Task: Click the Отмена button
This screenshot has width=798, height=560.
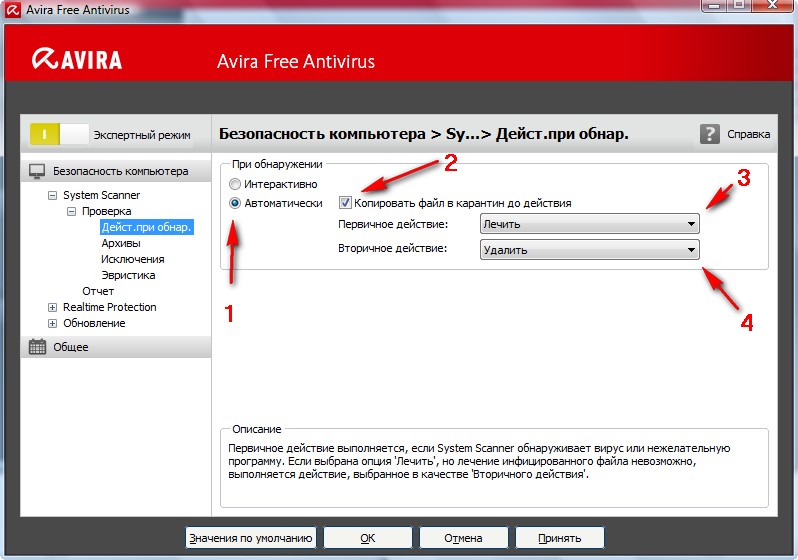Action: pos(463,538)
